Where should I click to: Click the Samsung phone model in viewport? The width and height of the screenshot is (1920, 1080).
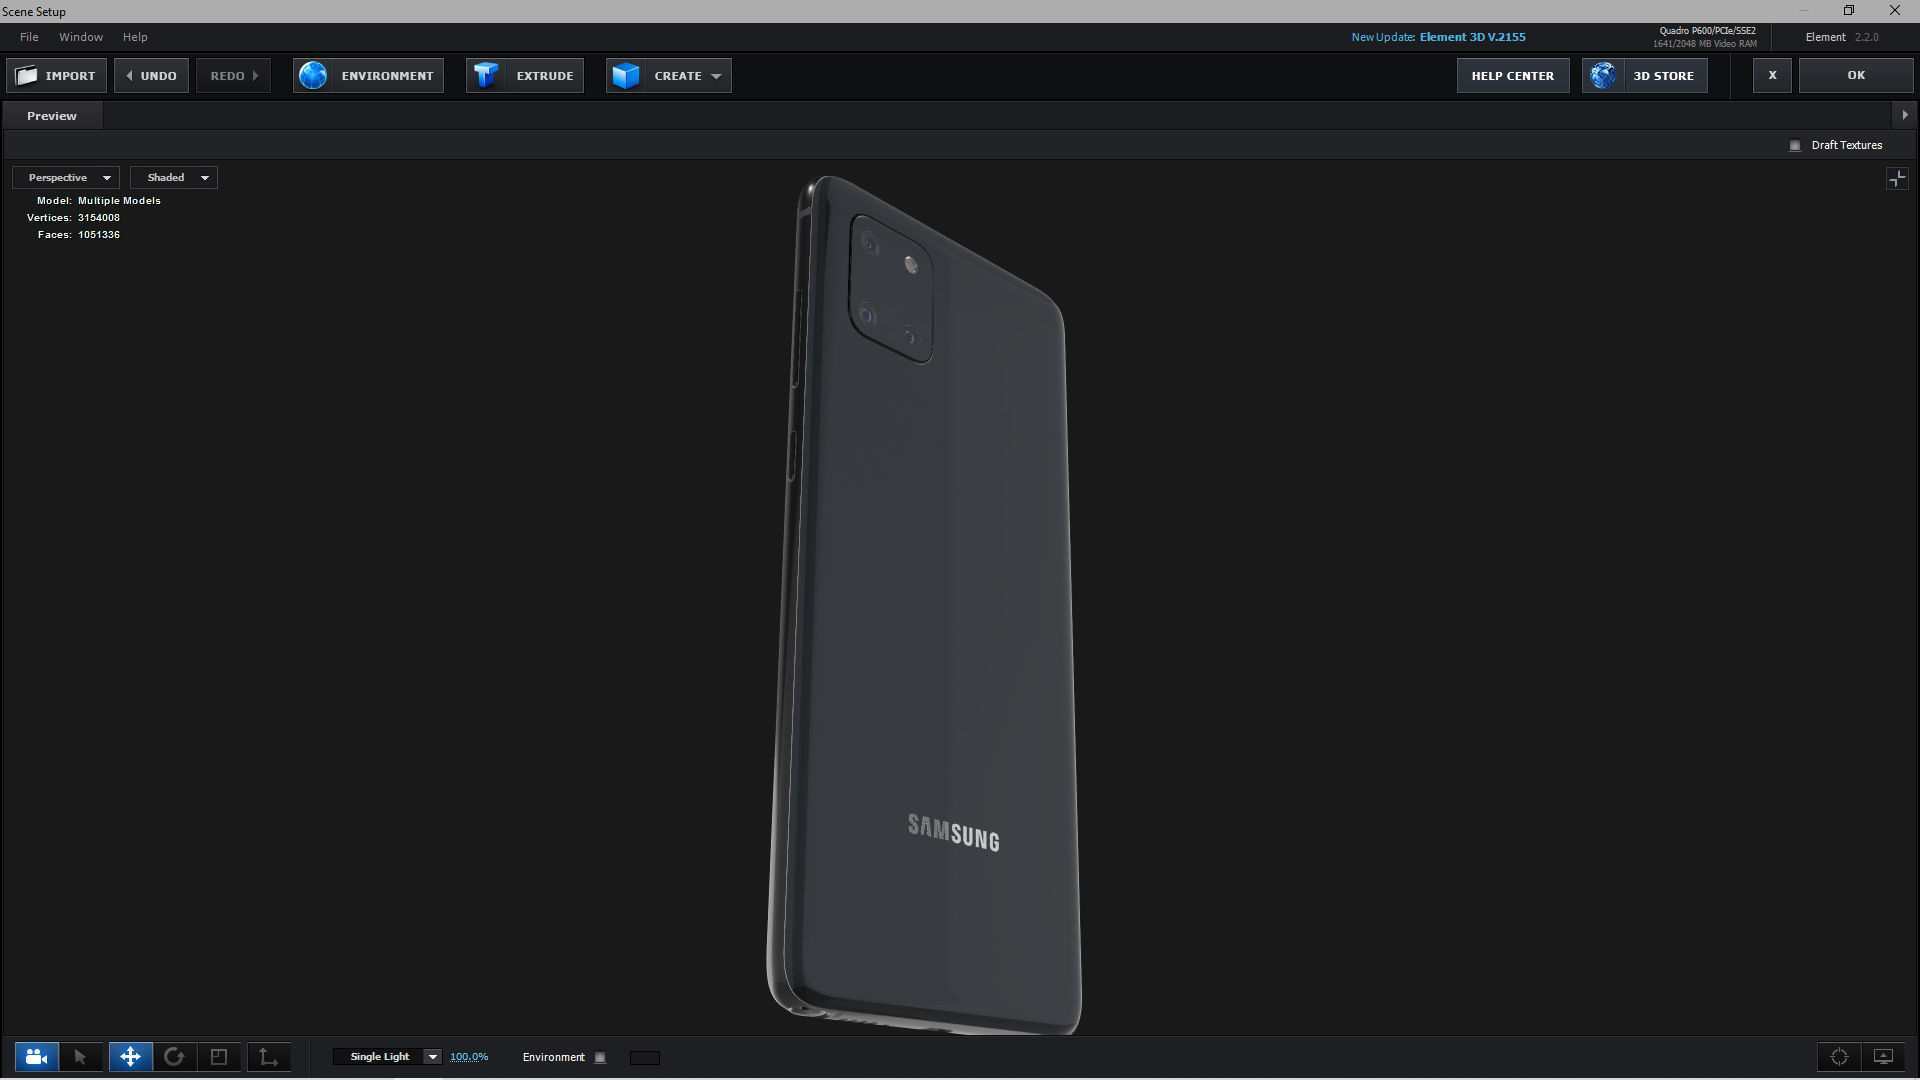click(925, 606)
